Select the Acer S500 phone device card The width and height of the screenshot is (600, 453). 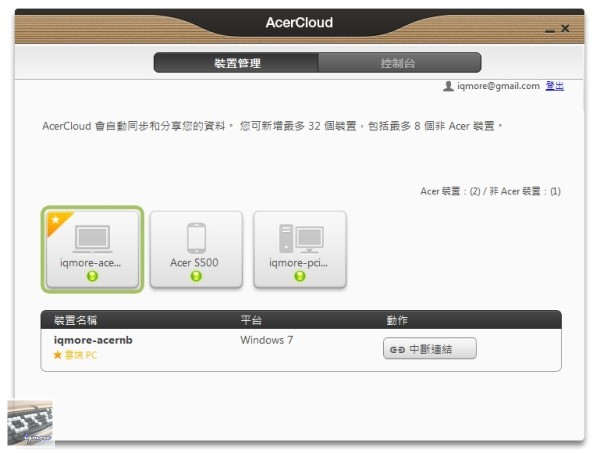(196, 249)
